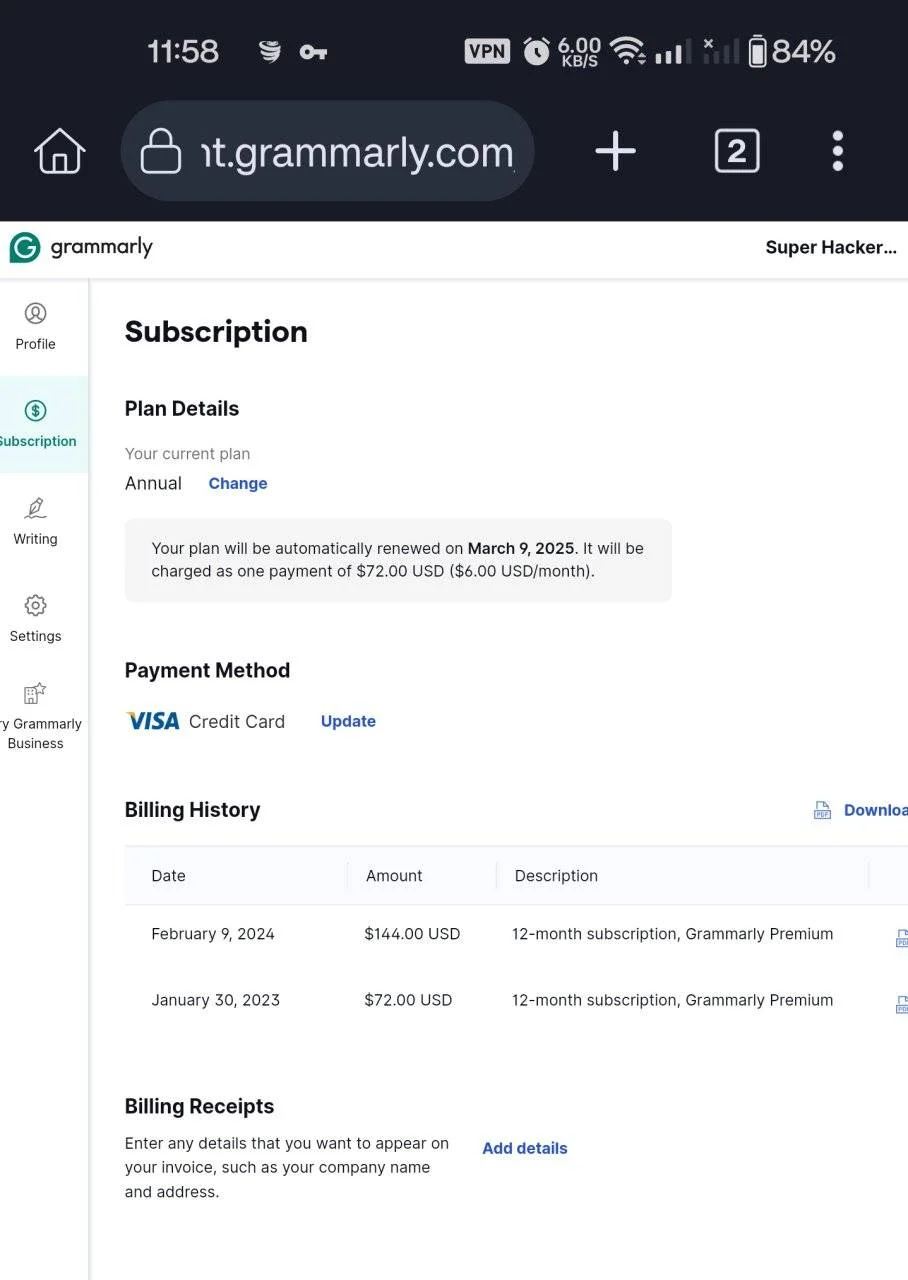Download PDF receipt for February 9, 2024
Viewport: 908px width, 1280px height.
(901, 938)
